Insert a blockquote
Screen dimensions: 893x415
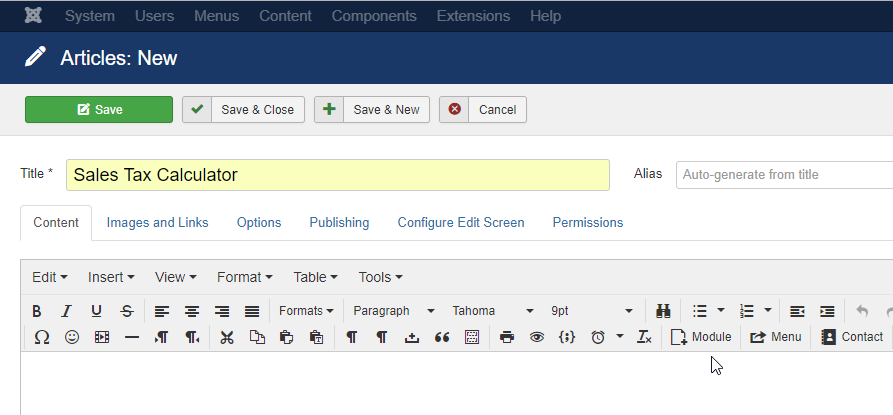click(442, 338)
